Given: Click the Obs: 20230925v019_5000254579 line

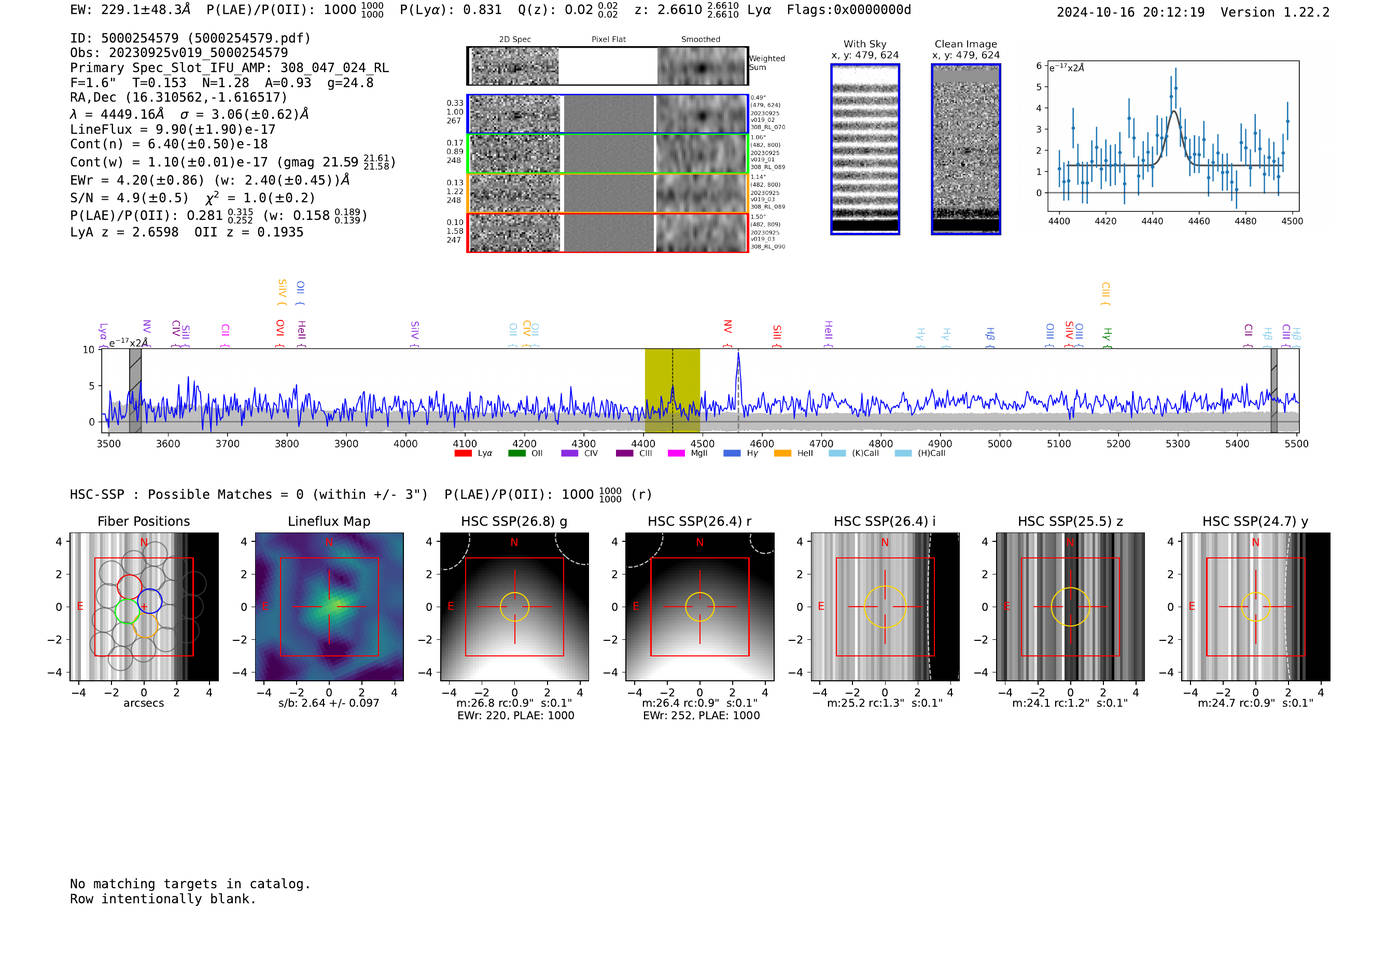Looking at the screenshot, I should click(x=179, y=52).
